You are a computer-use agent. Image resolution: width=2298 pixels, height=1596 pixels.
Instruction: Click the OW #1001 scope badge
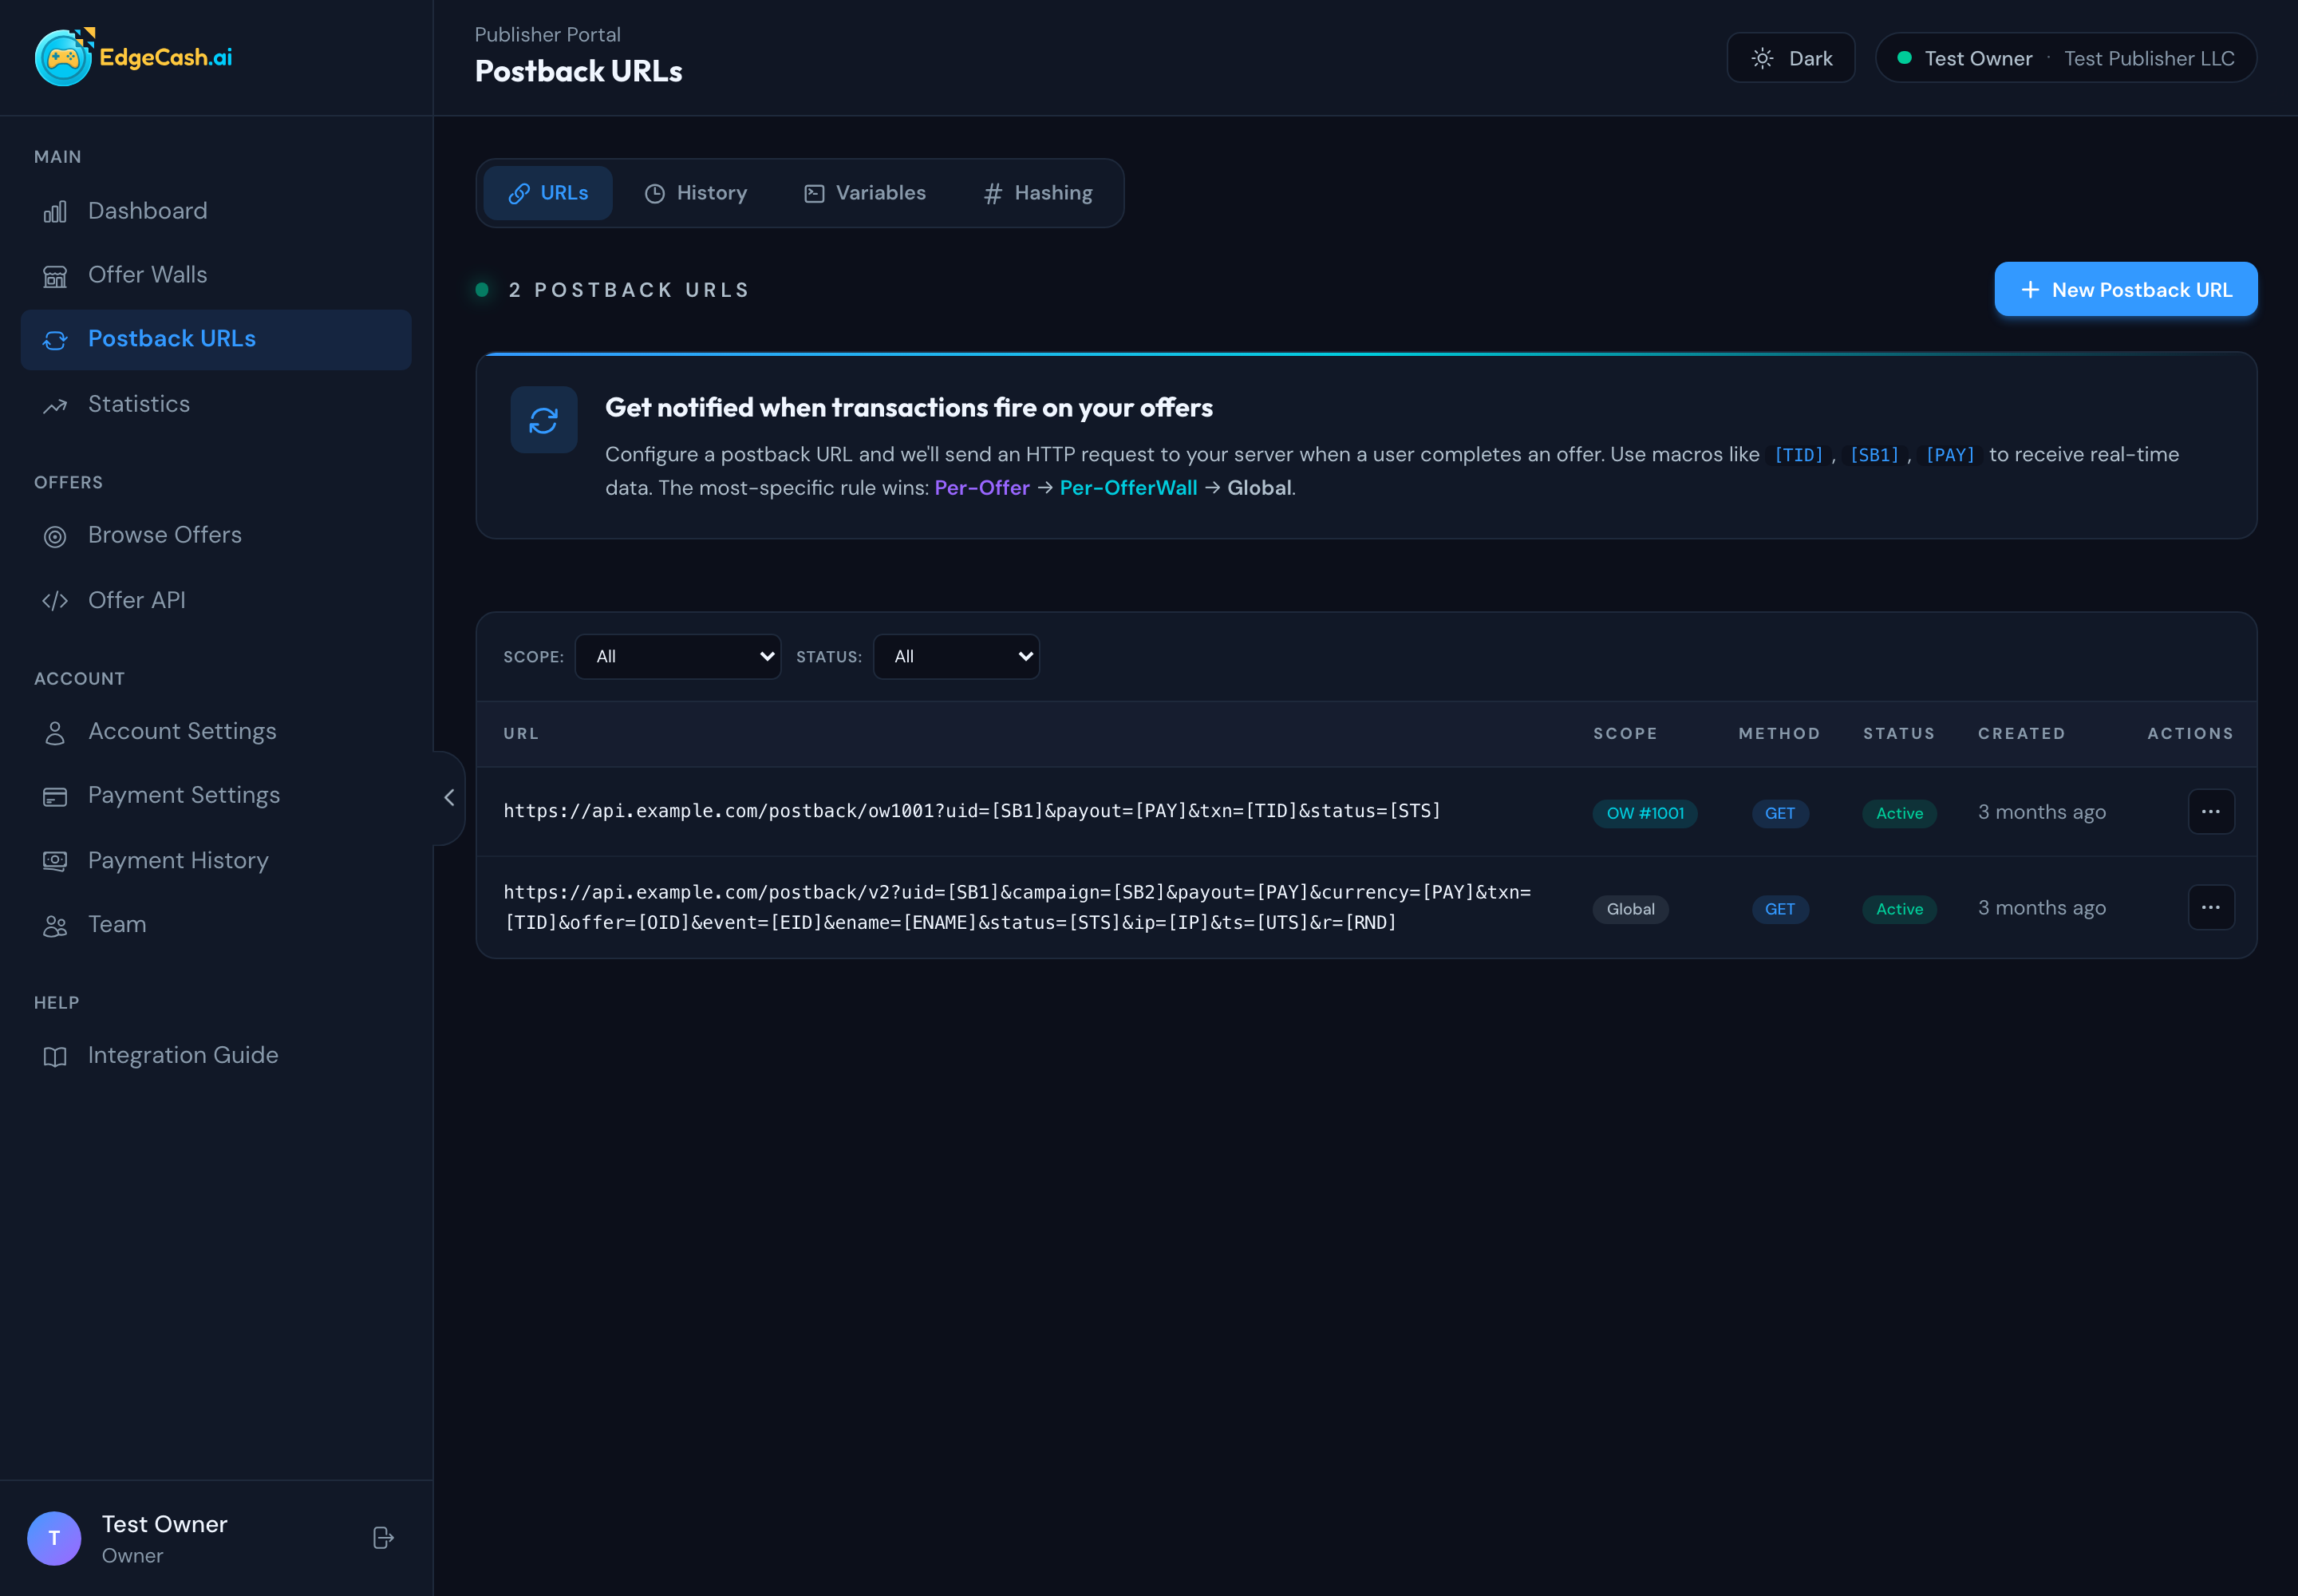[1645, 813]
